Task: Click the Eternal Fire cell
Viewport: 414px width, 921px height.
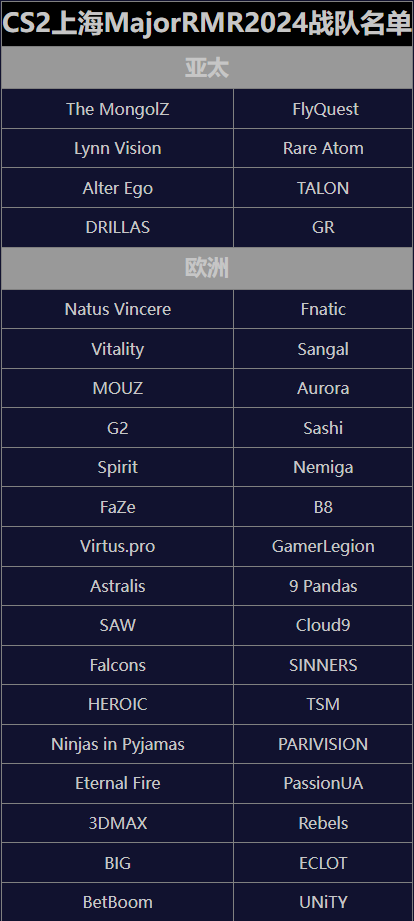Action: (117, 784)
